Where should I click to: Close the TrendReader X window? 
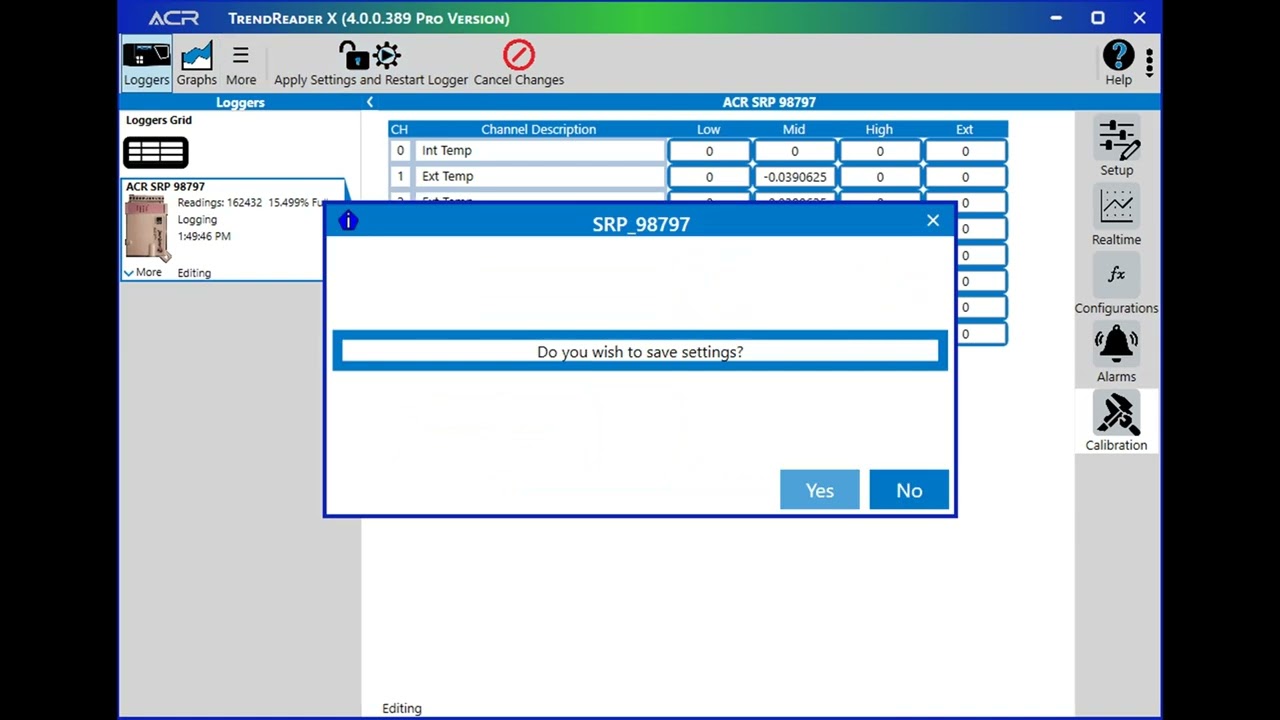click(1139, 18)
